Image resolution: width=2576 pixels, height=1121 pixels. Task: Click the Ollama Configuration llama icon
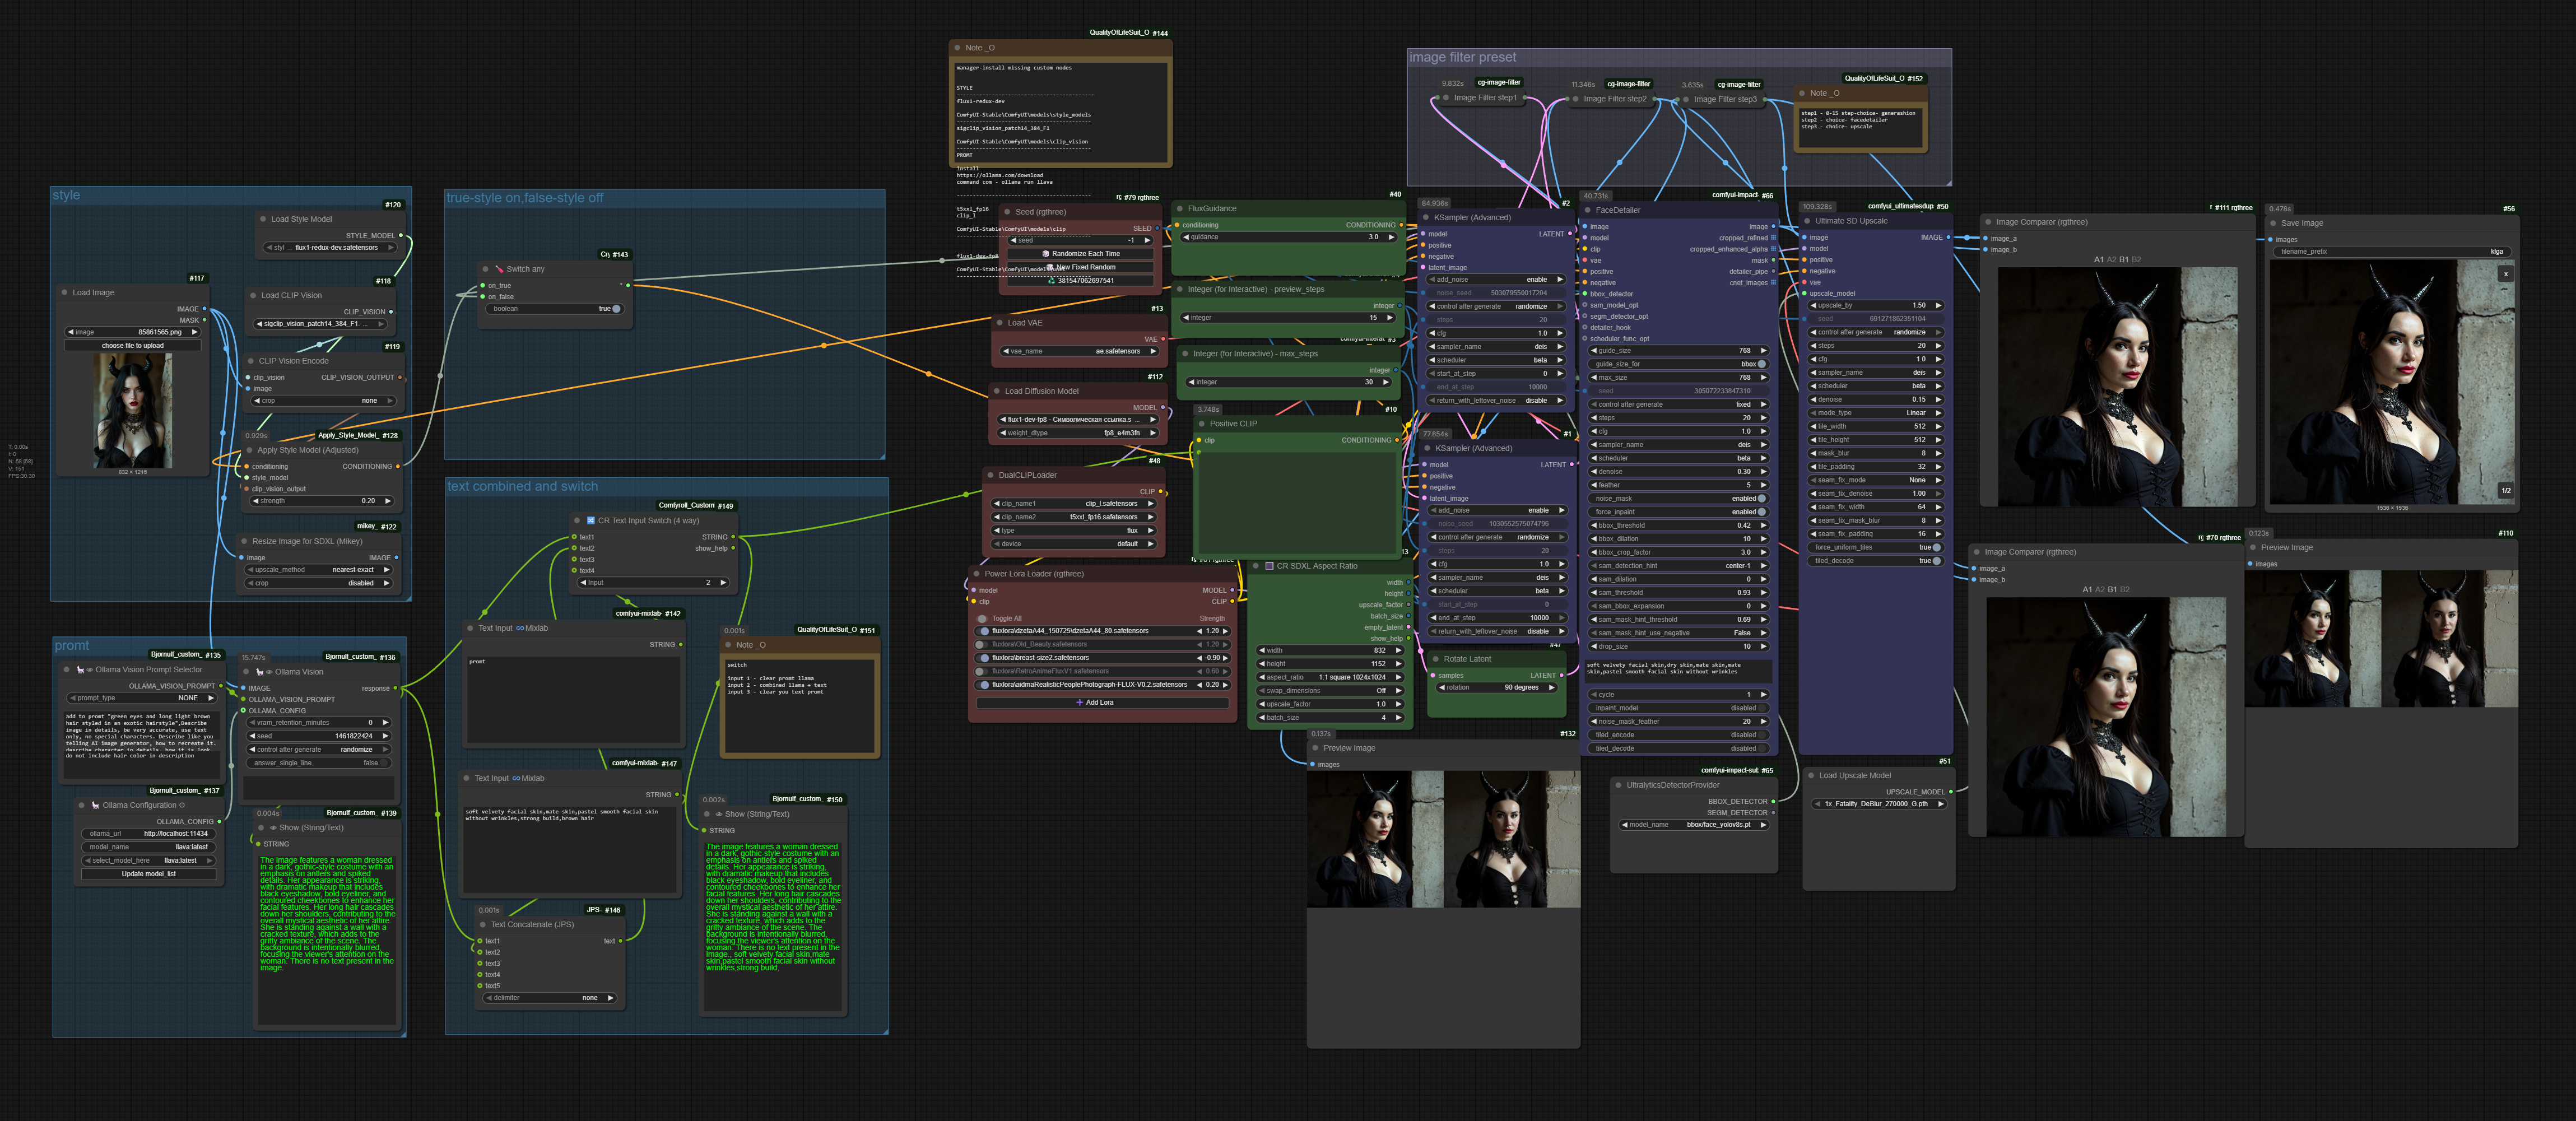(95, 805)
